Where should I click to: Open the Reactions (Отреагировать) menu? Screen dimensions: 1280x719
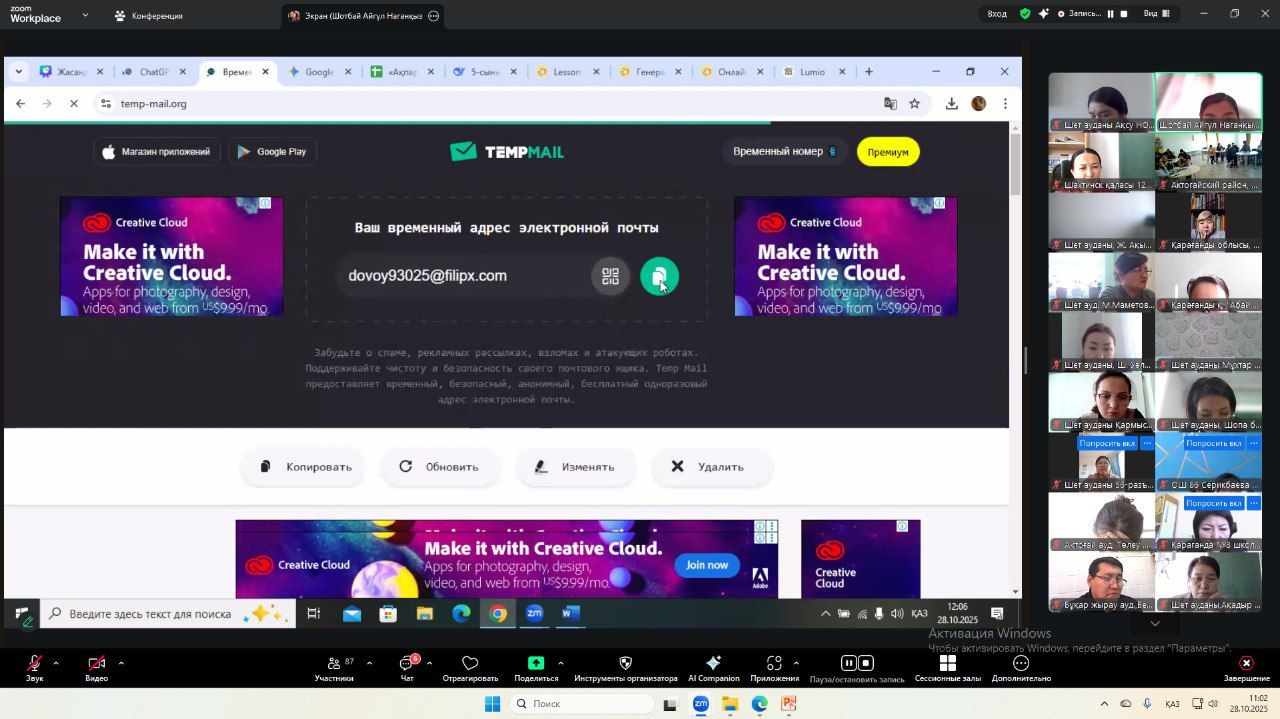[470, 666]
